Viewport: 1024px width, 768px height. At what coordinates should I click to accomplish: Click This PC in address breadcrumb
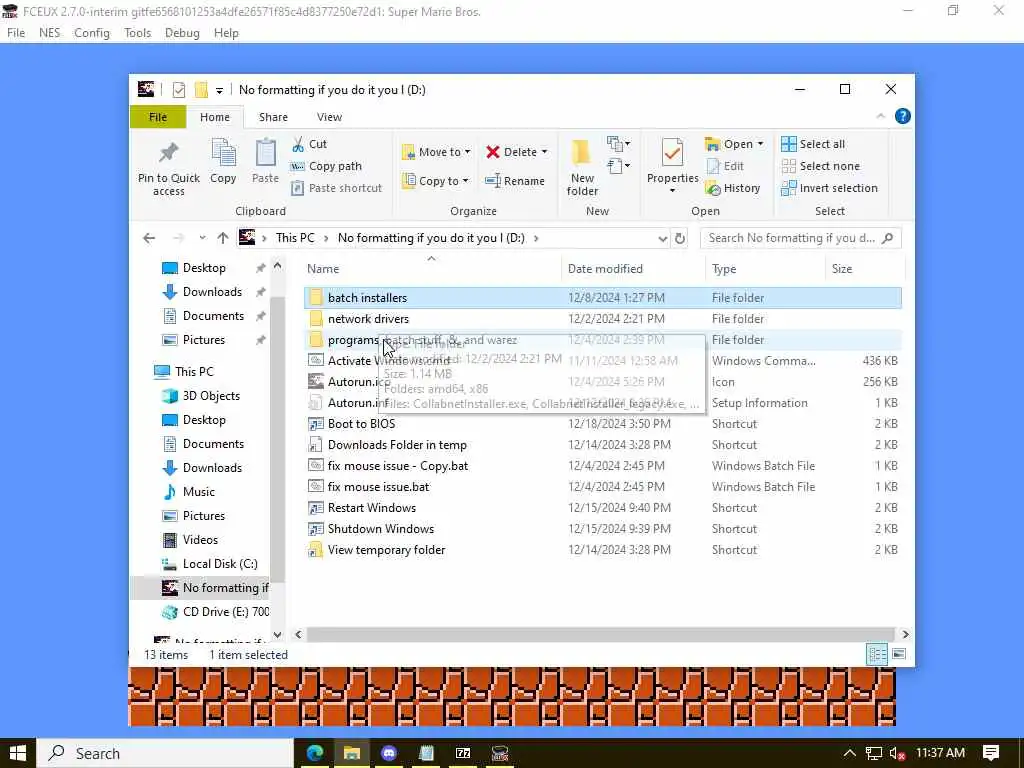point(295,238)
